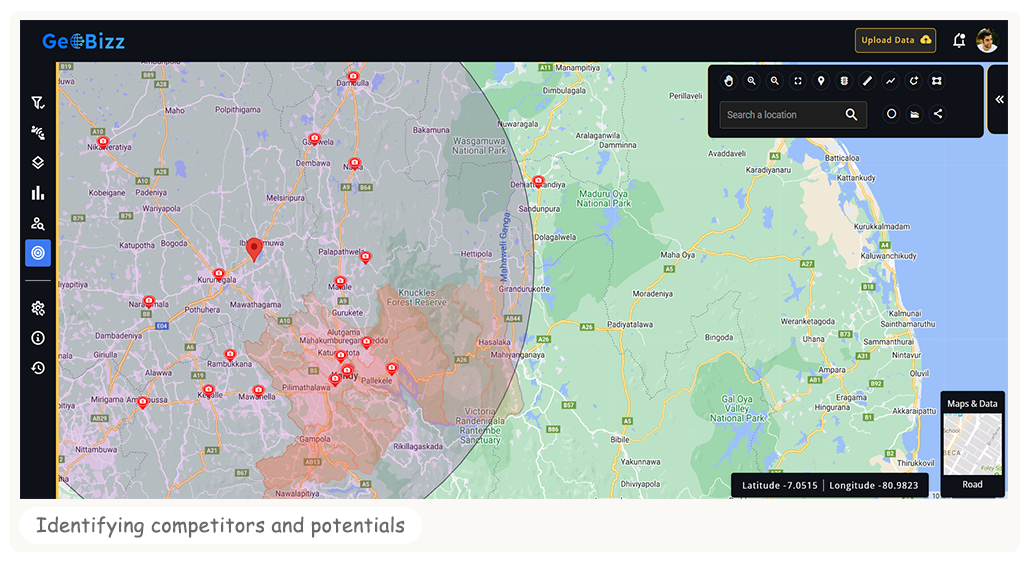This screenshot has height=567, width=1031.
Task: Click the Wasgamuwa National Park label
Action: coord(479,146)
